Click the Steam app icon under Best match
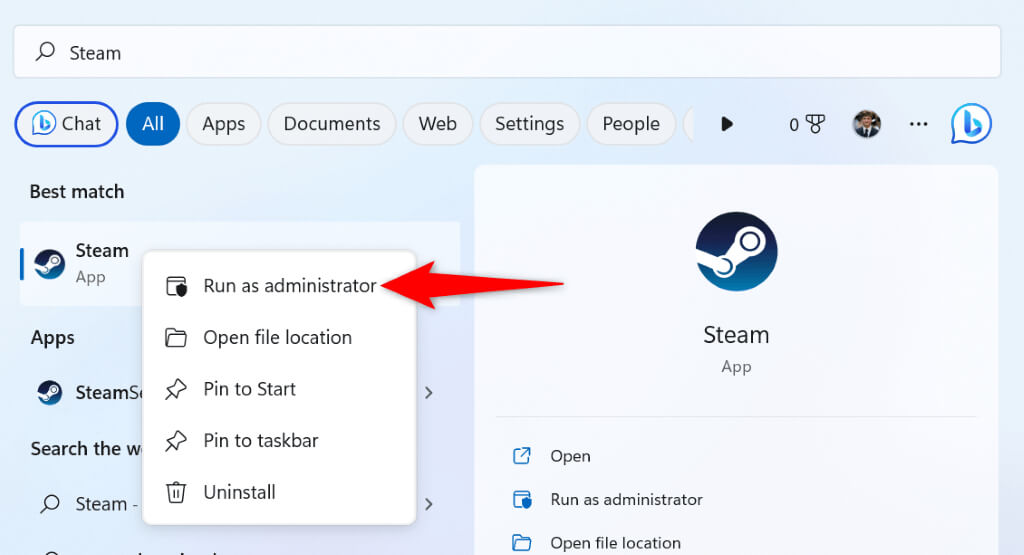Image resolution: width=1024 pixels, height=555 pixels. pyautogui.click(x=50, y=263)
